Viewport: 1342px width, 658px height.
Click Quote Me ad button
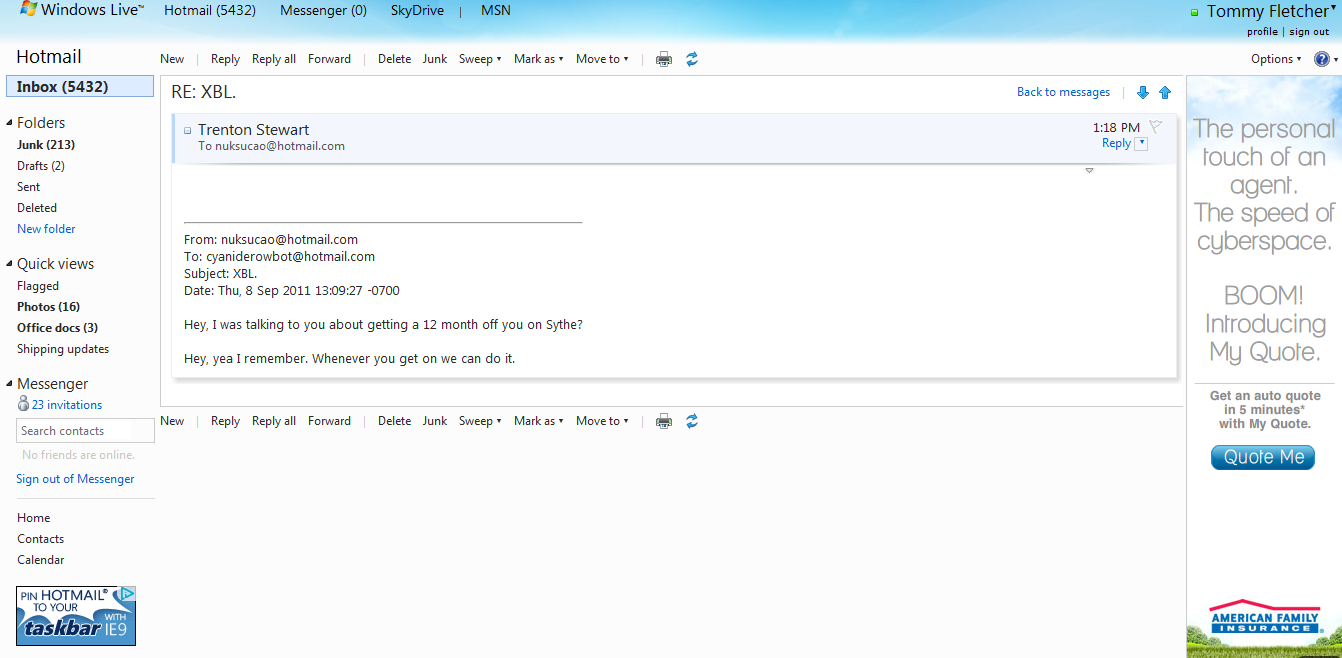(1263, 457)
